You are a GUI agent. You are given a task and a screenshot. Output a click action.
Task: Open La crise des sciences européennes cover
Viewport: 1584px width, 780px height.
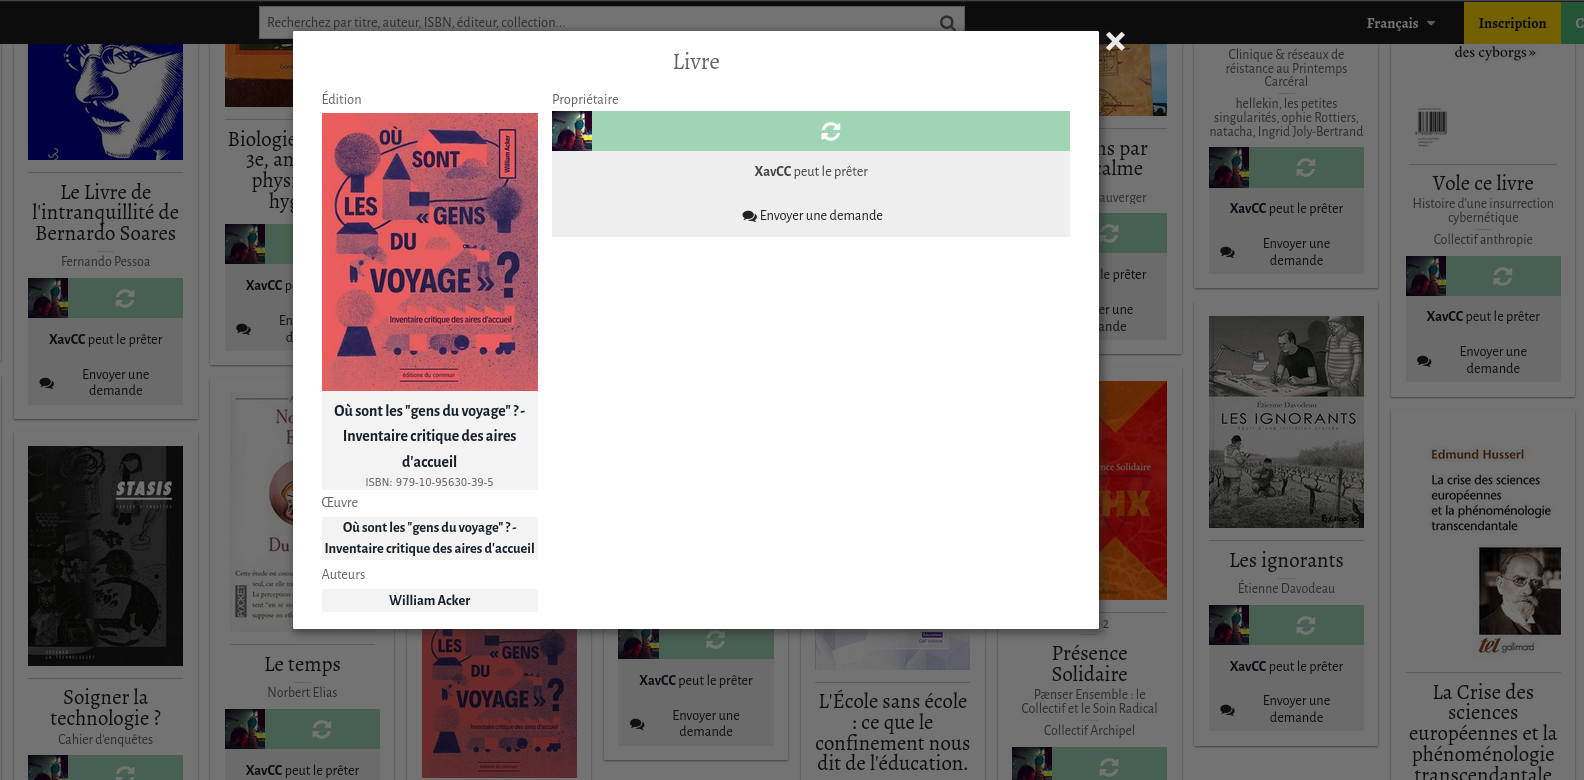coord(1483,545)
